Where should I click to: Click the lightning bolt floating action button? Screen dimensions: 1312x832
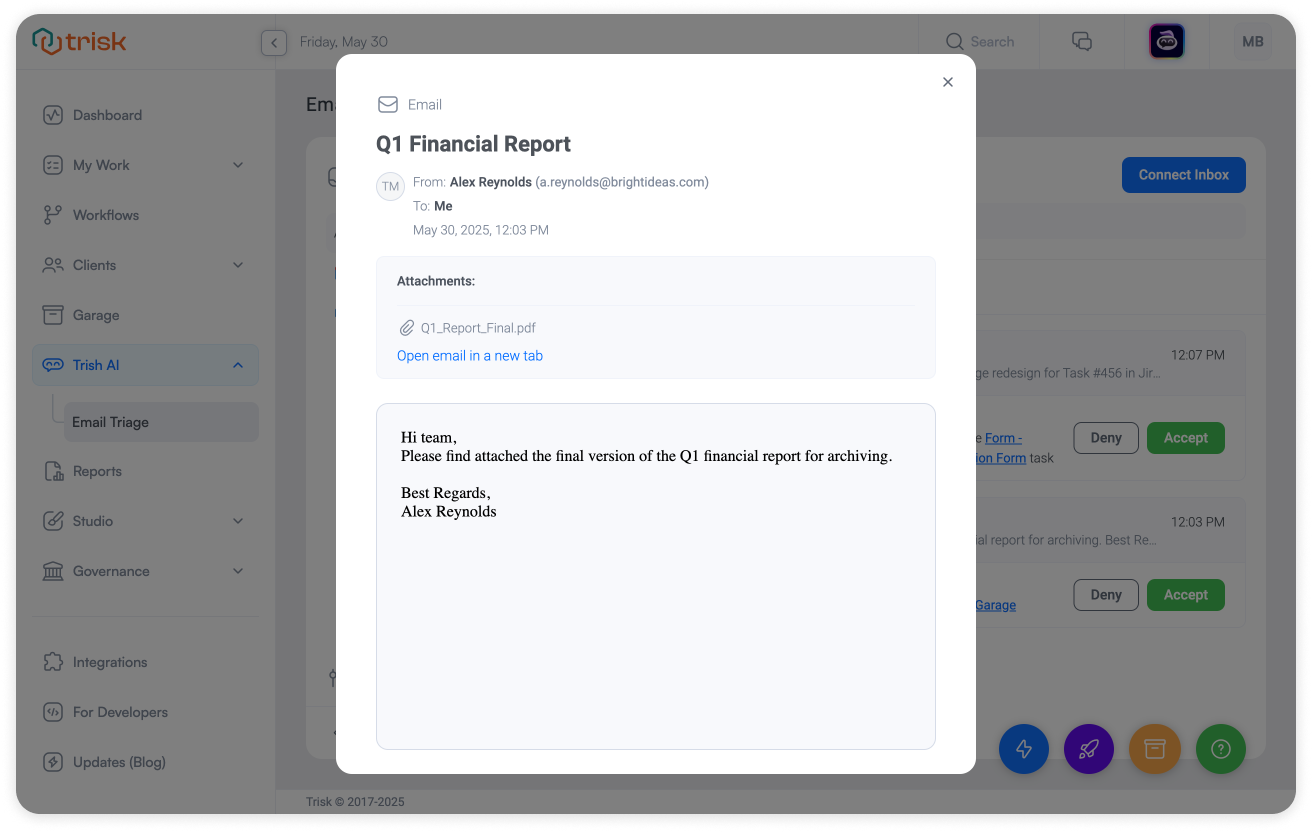point(1023,749)
